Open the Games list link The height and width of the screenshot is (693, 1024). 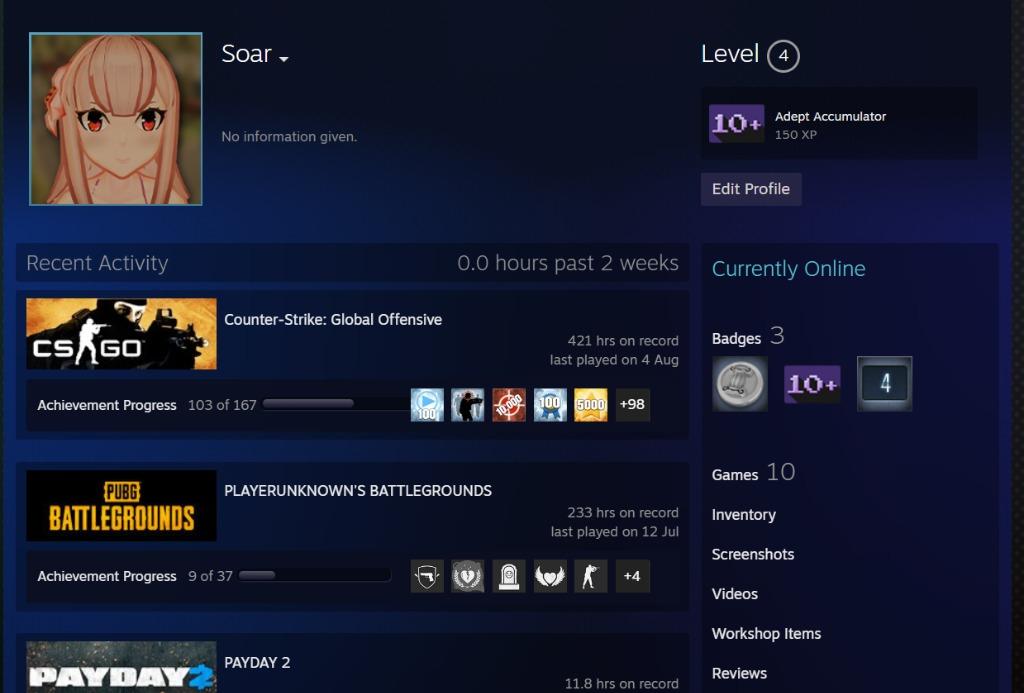(x=735, y=475)
